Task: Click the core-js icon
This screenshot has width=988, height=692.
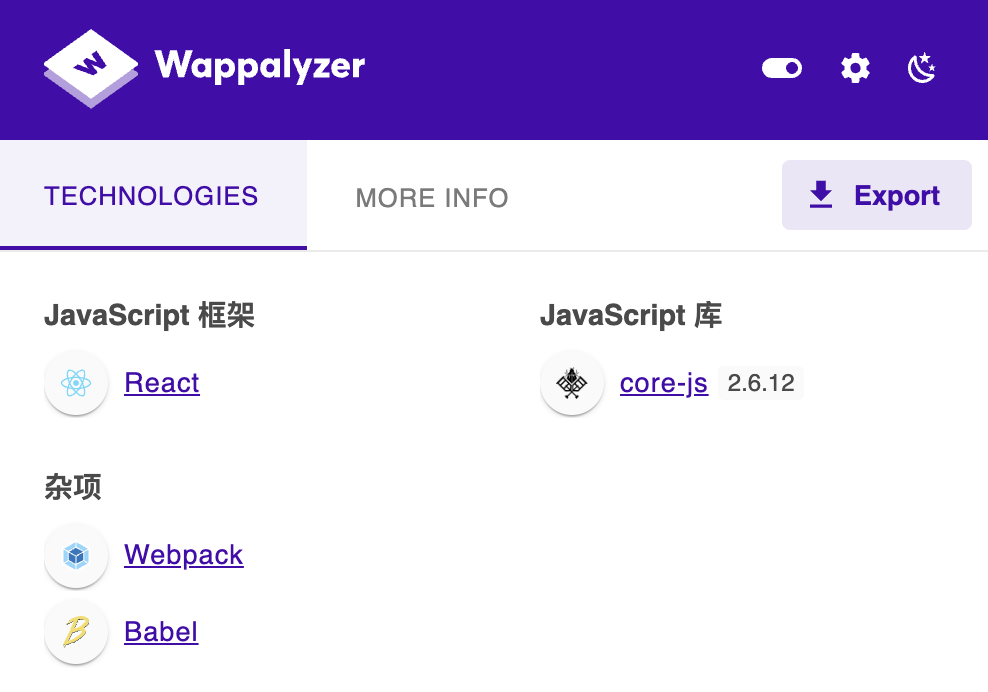Action: click(x=572, y=383)
